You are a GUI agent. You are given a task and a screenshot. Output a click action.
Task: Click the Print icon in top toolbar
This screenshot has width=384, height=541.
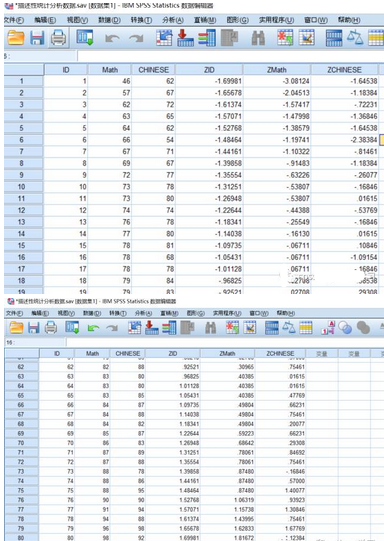click(59, 38)
